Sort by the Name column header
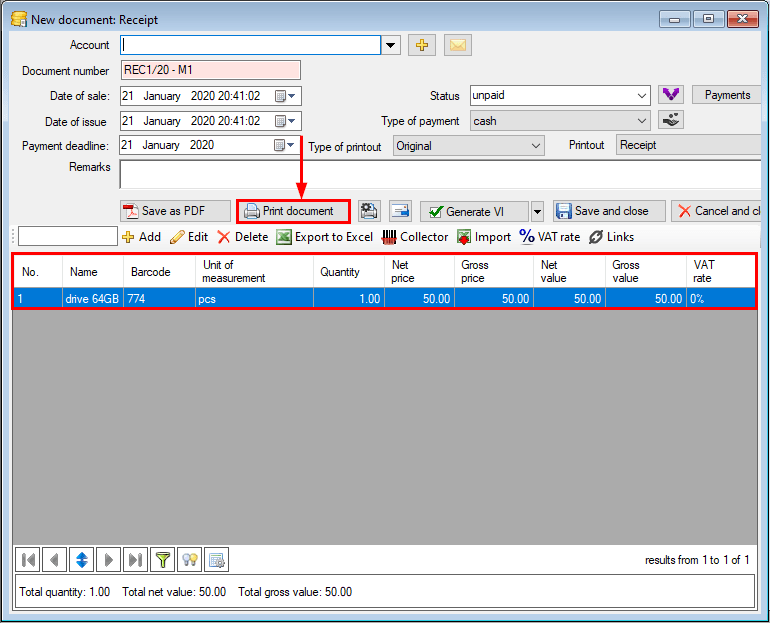Viewport: 770px width, 623px height. click(x=92, y=271)
